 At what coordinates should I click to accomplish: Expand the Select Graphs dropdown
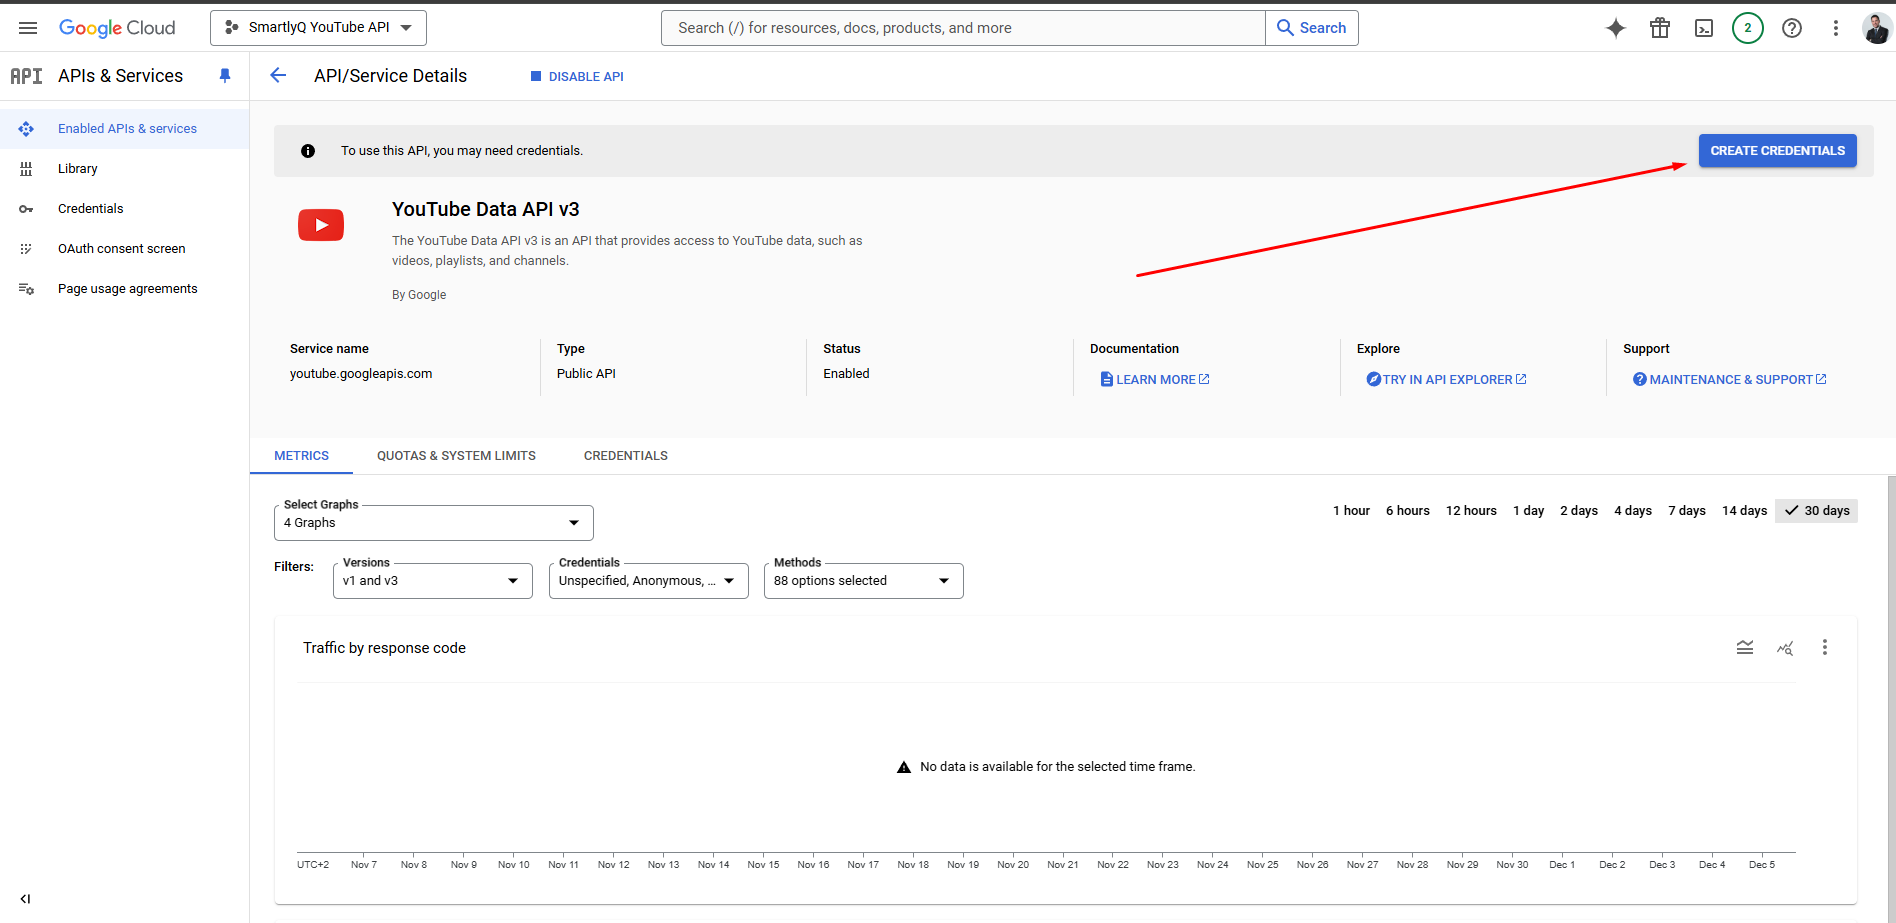tap(434, 523)
